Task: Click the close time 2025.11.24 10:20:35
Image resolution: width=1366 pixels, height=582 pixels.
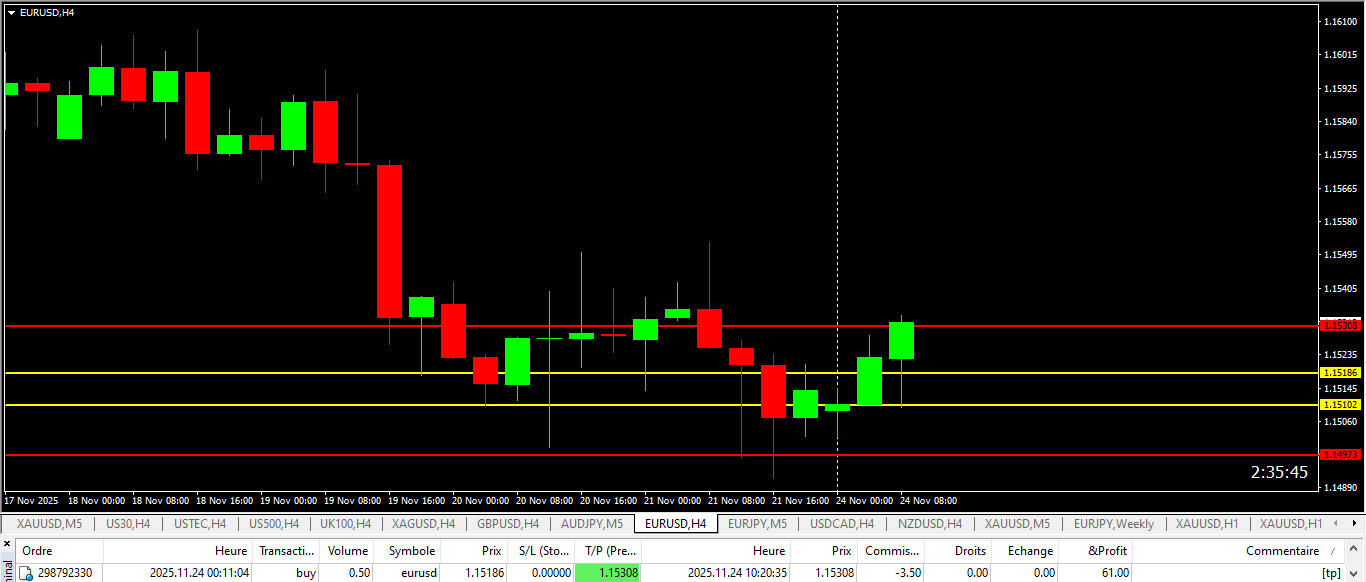Action: point(738,573)
